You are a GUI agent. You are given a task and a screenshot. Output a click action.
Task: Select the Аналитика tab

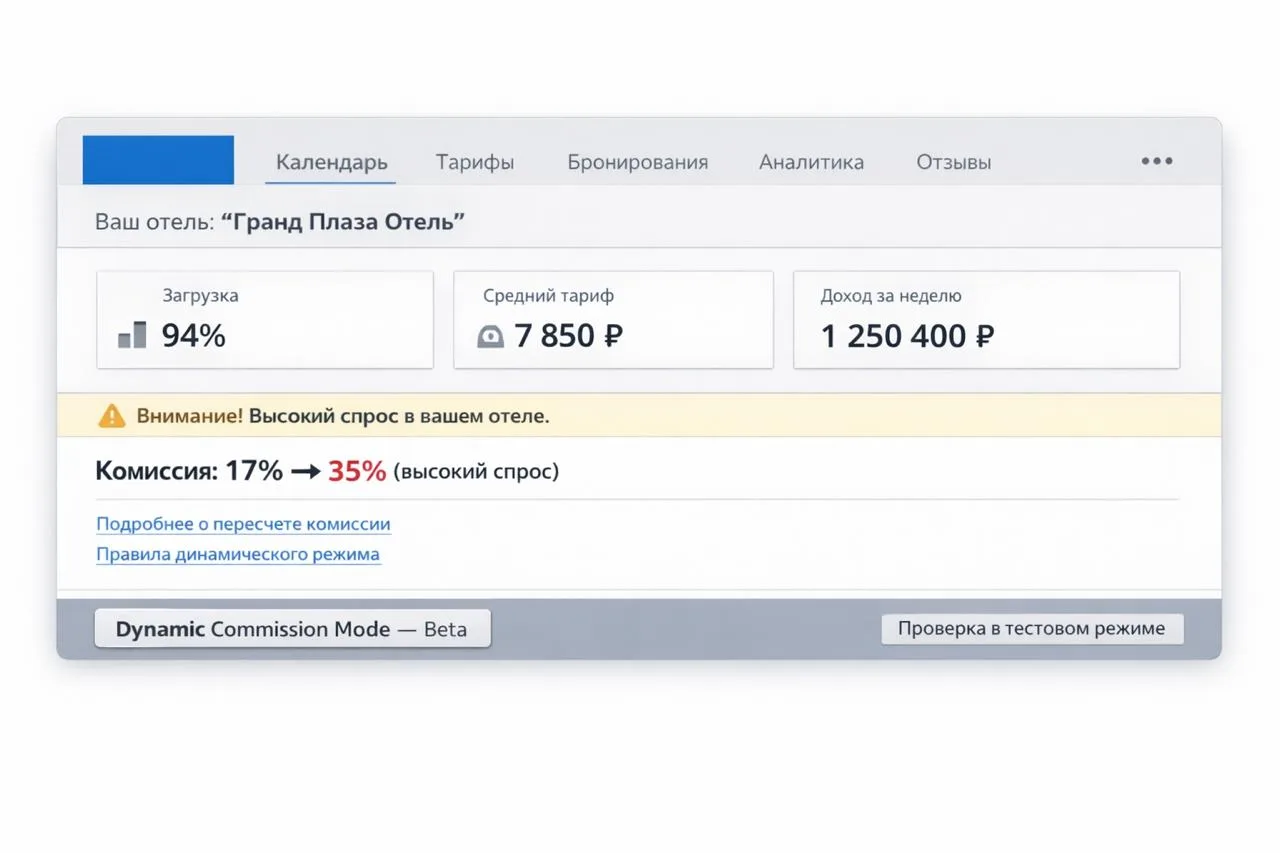(x=811, y=162)
